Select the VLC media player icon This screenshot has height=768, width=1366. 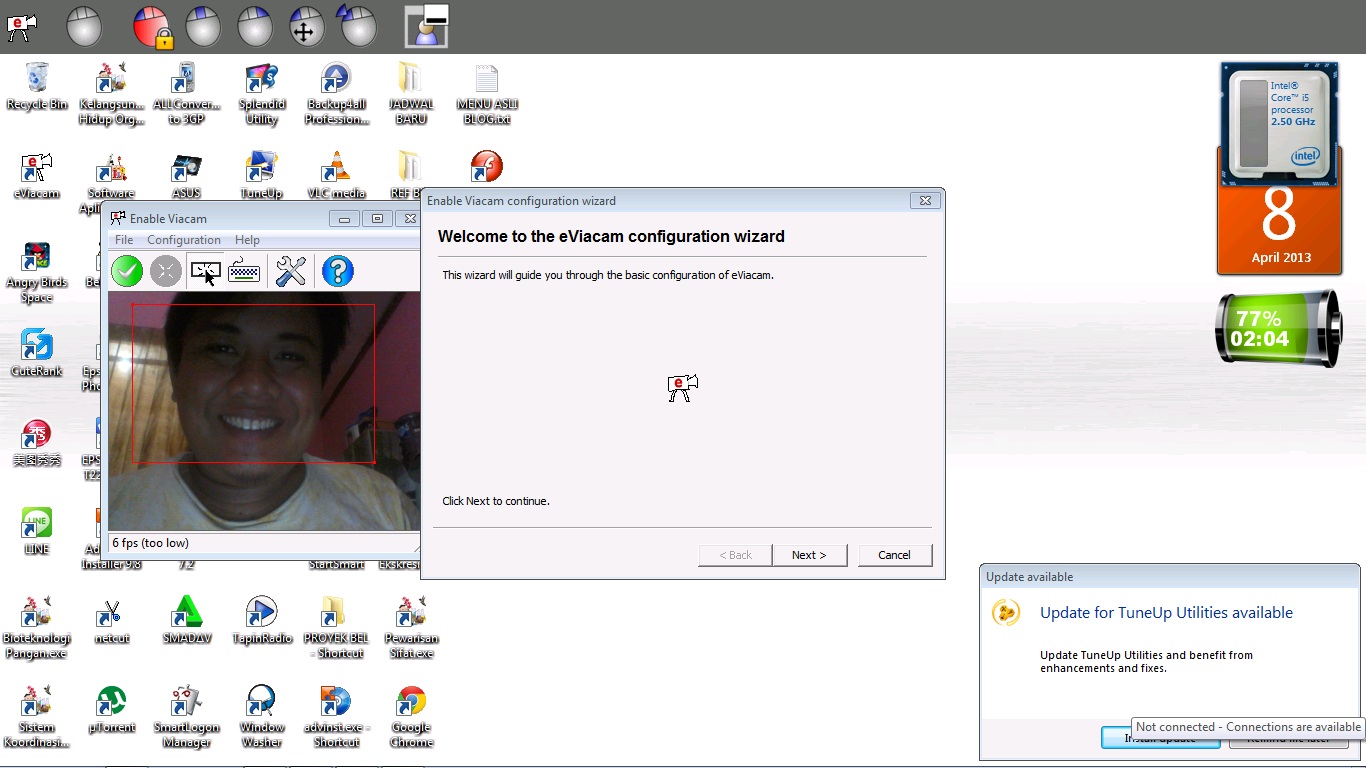coord(336,176)
